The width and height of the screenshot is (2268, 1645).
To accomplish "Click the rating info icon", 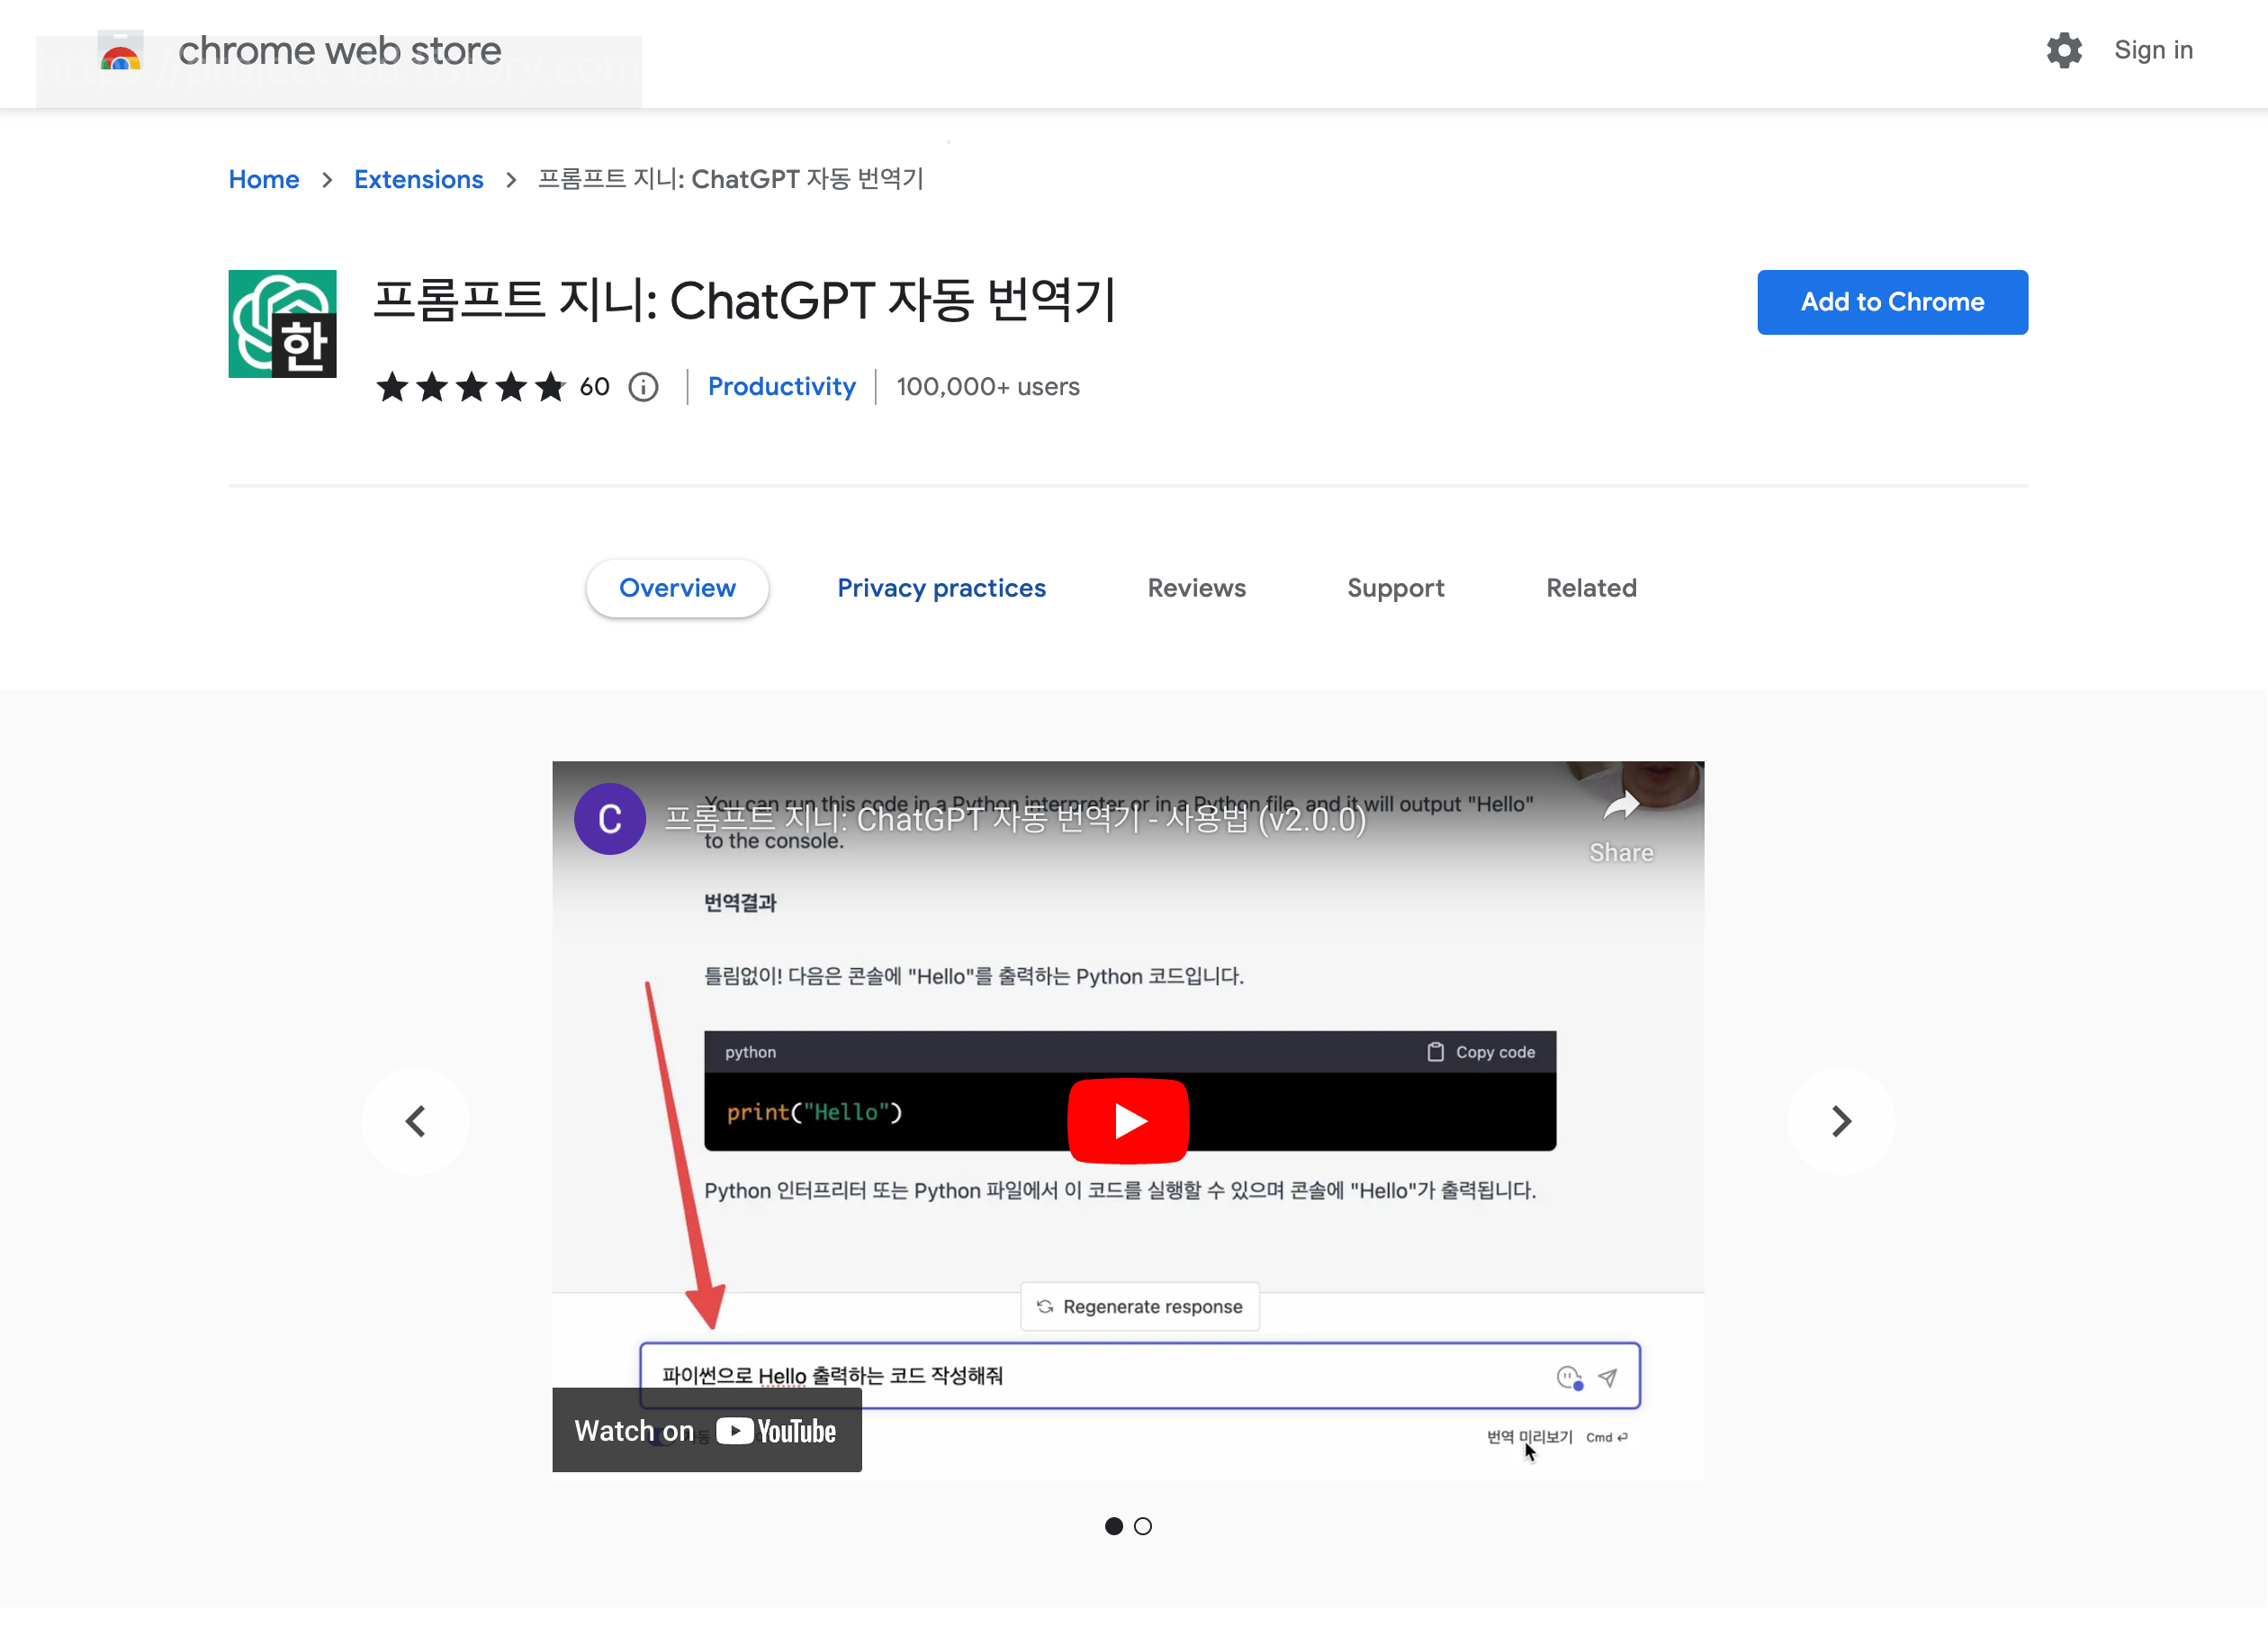I will pyautogui.click(x=643, y=387).
